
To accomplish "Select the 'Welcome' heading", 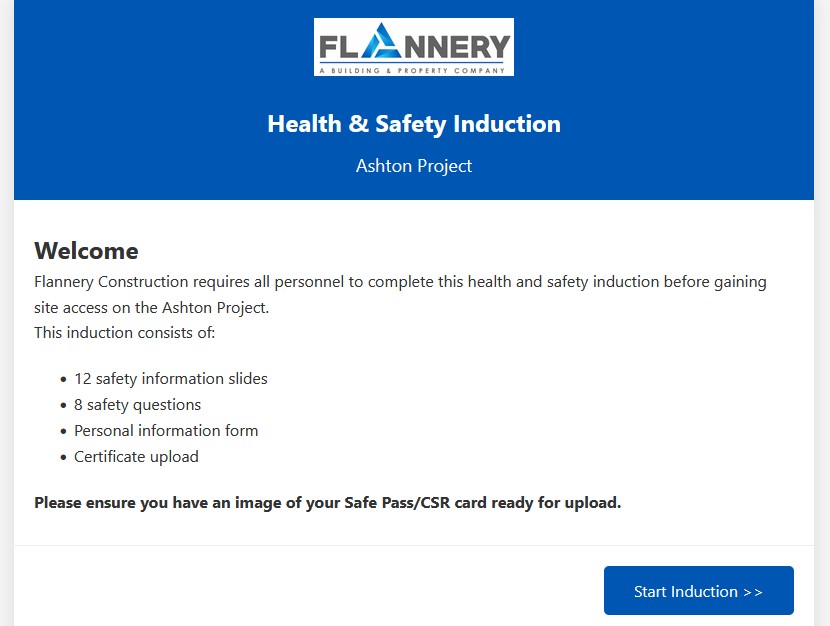I will pos(86,251).
